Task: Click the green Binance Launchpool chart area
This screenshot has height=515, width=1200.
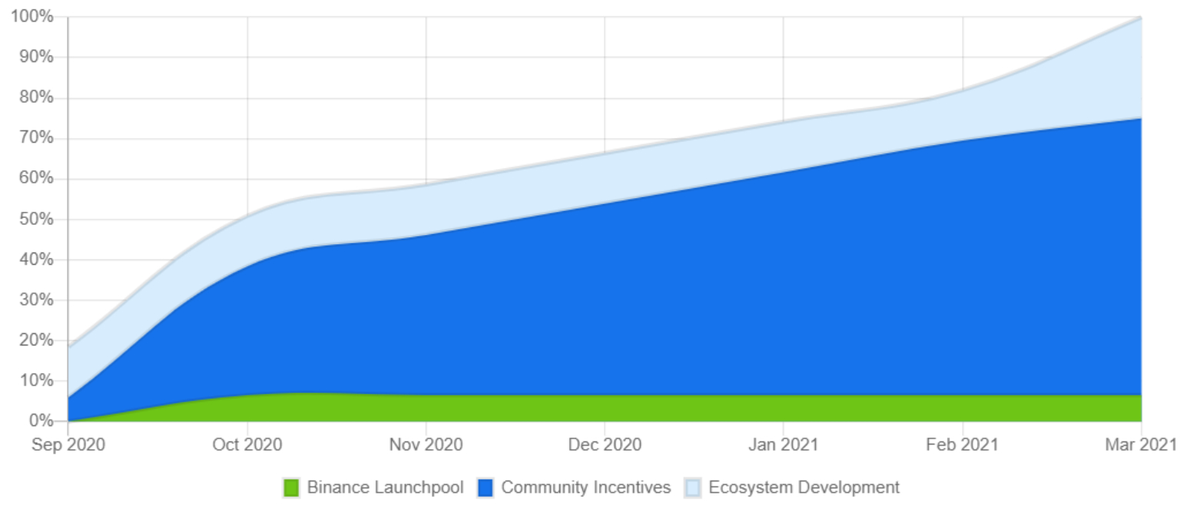Action: (x=700, y=408)
